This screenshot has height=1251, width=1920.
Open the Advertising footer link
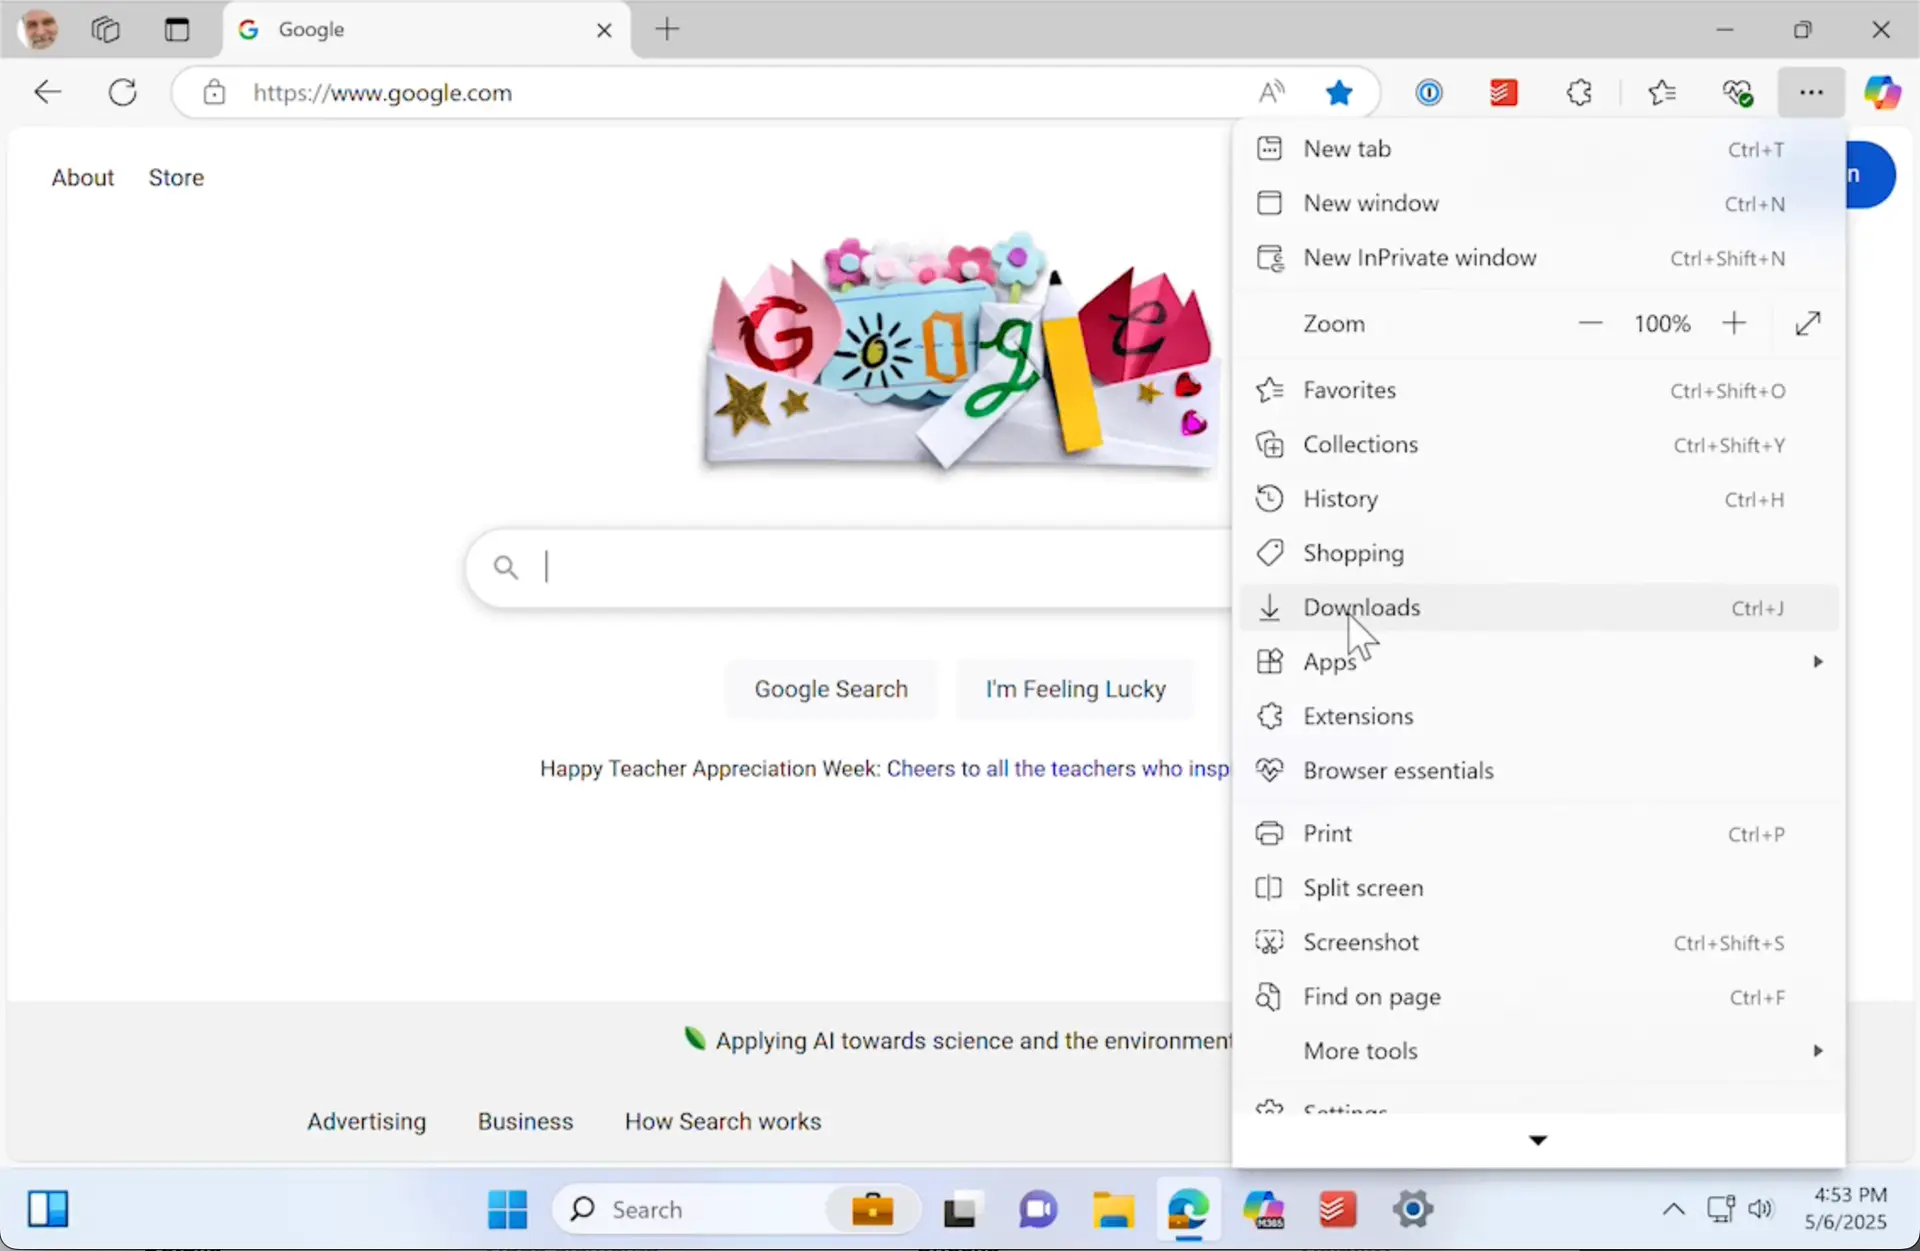(366, 1122)
